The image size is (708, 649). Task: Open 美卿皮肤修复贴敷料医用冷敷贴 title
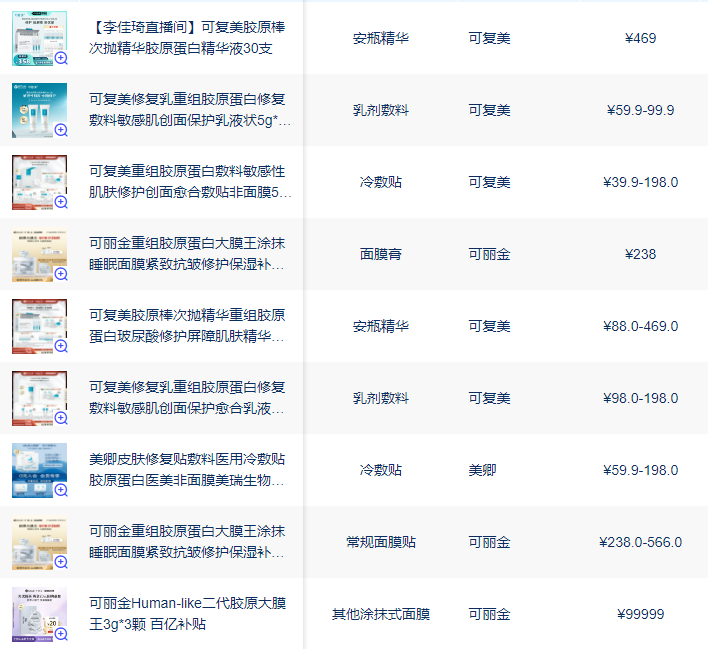[187, 470]
